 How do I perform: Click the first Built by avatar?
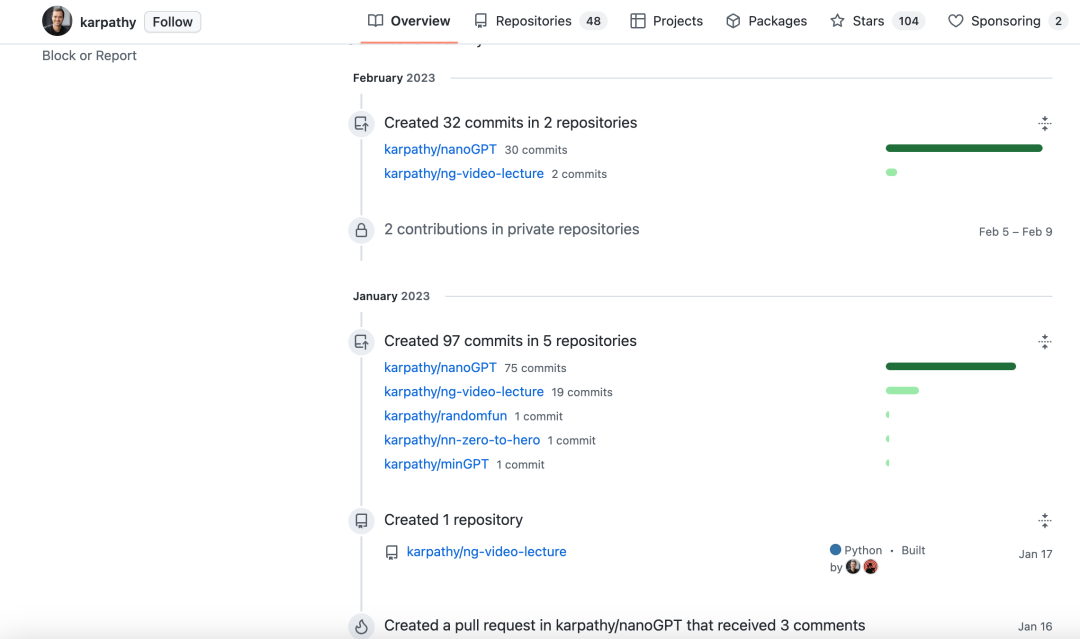853,567
